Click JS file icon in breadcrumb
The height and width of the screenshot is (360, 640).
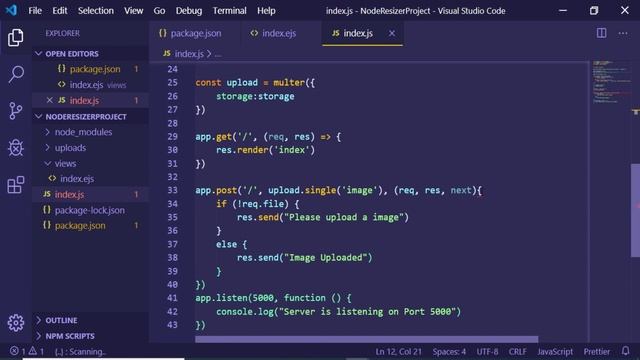click(167, 53)
